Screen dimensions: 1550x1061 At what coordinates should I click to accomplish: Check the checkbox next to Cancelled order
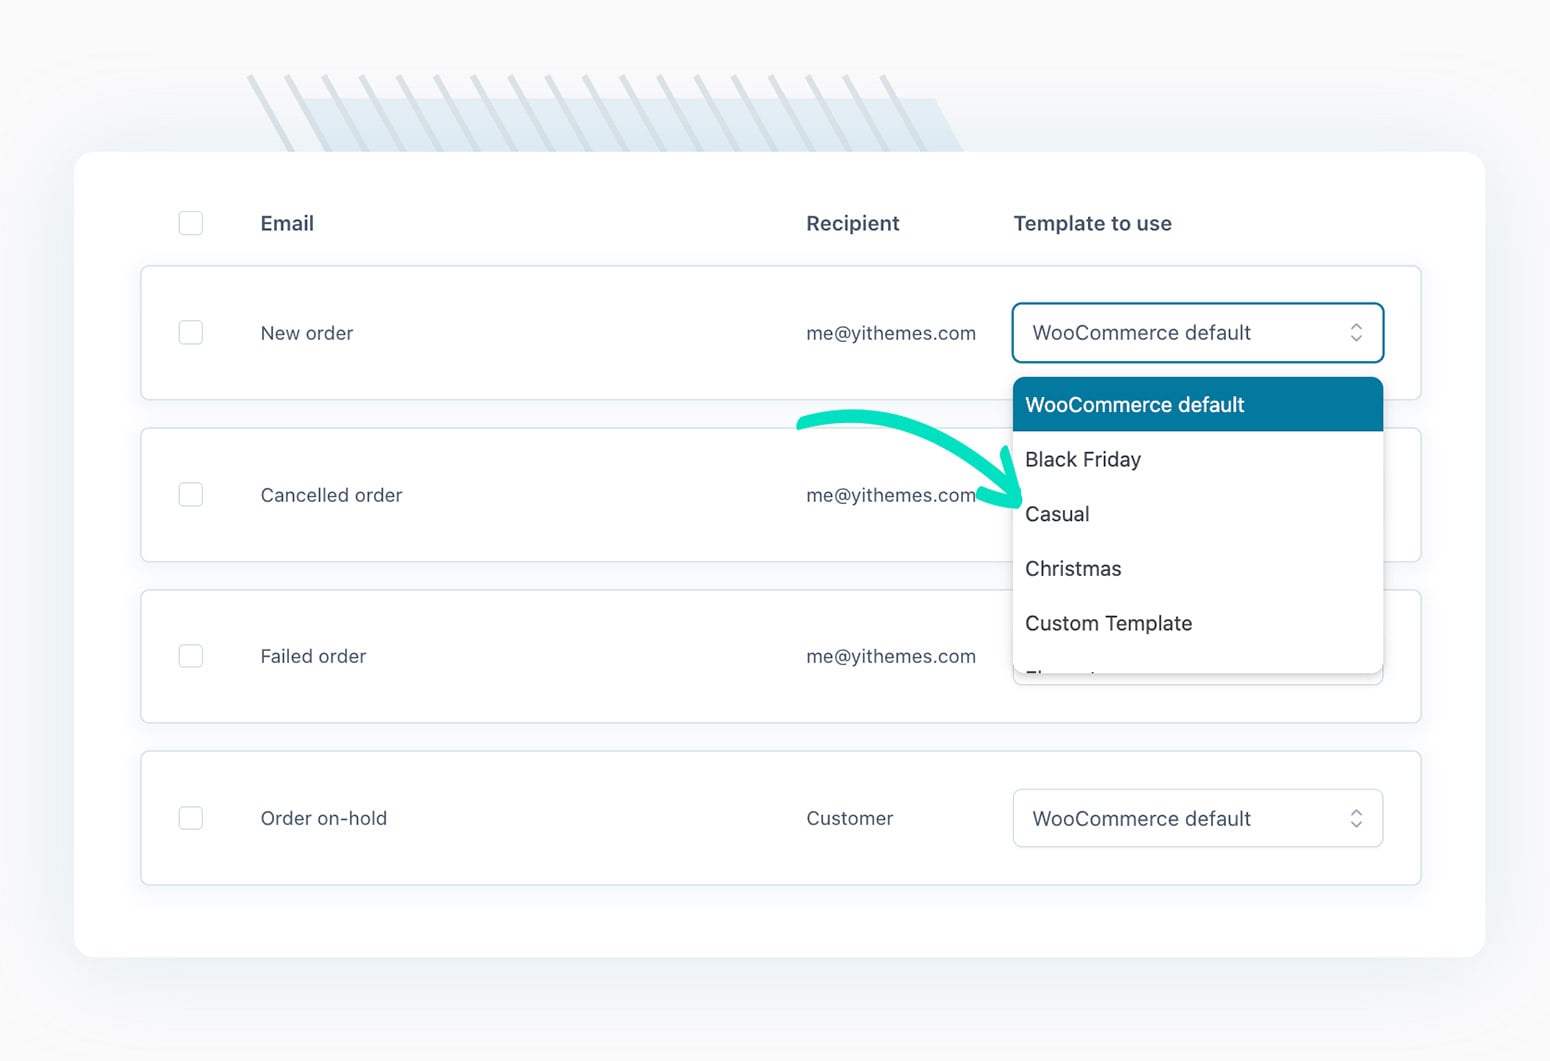coord(190,494)
